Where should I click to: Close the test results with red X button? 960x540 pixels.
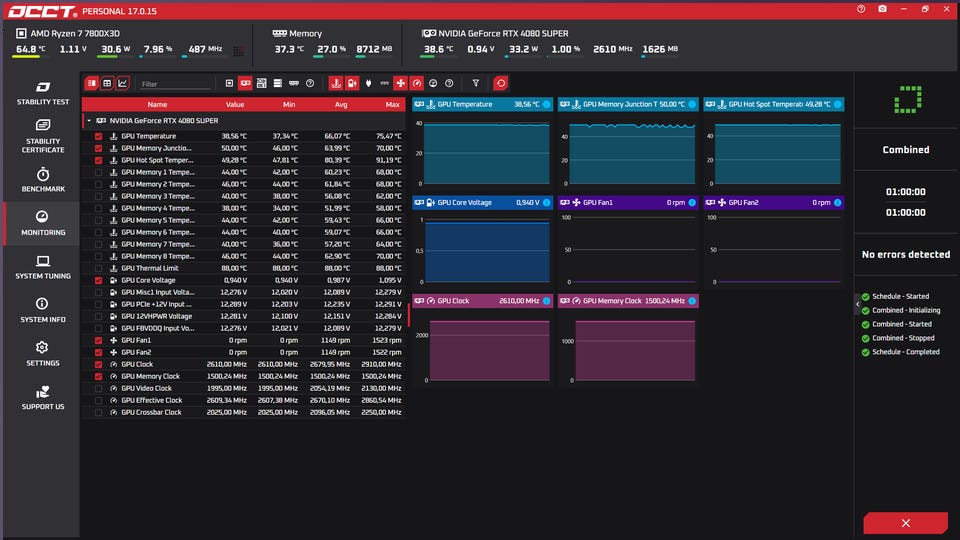906,523
